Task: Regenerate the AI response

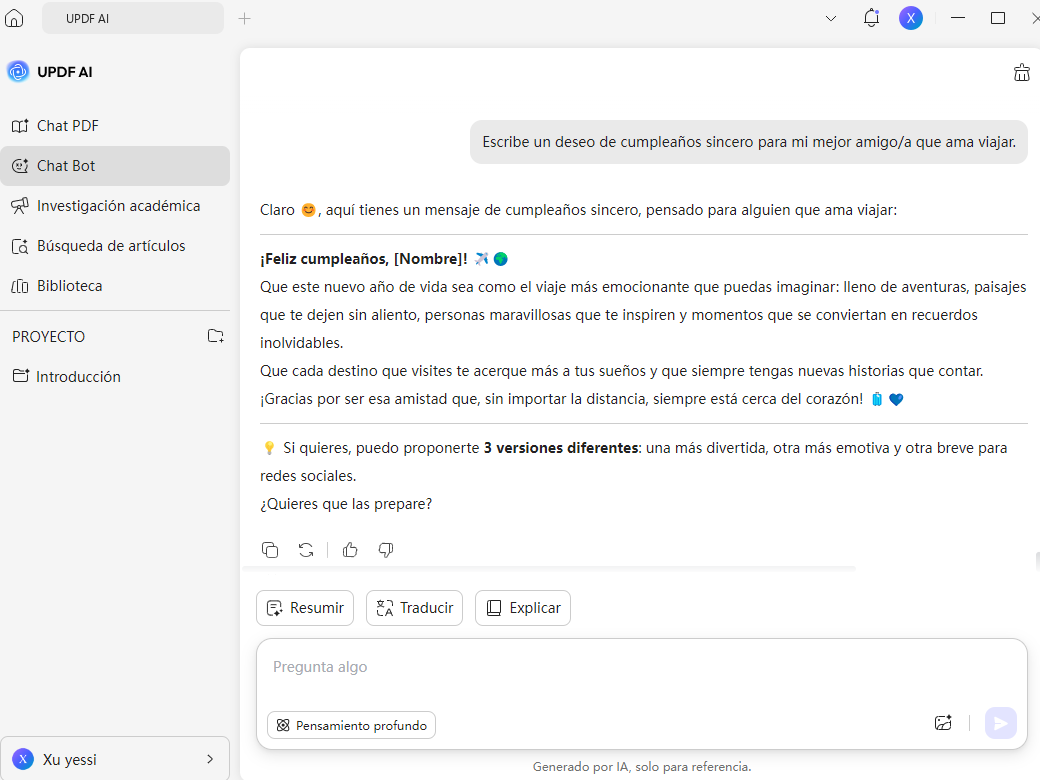Action: click(306, 550)
